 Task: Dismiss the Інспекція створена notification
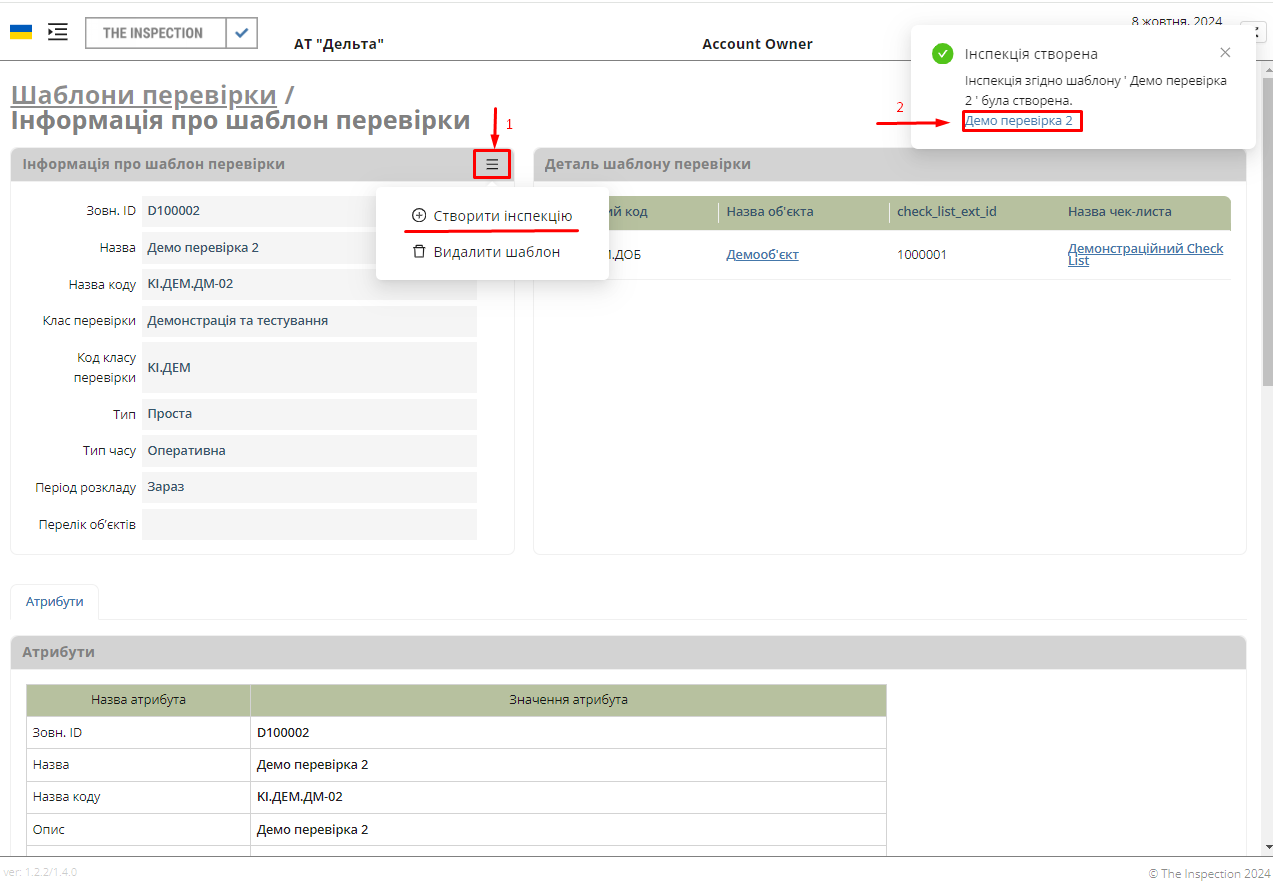point(1225,52)
